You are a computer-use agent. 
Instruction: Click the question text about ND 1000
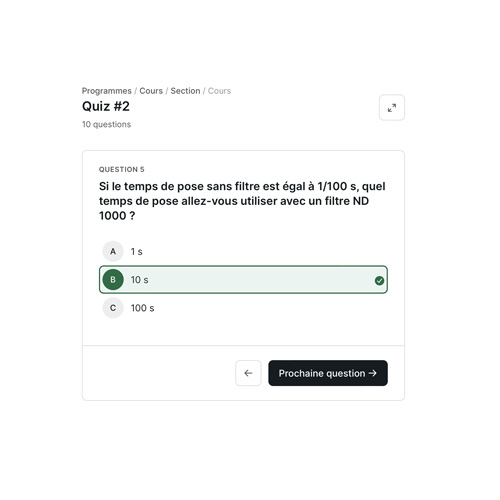[242, 201]
